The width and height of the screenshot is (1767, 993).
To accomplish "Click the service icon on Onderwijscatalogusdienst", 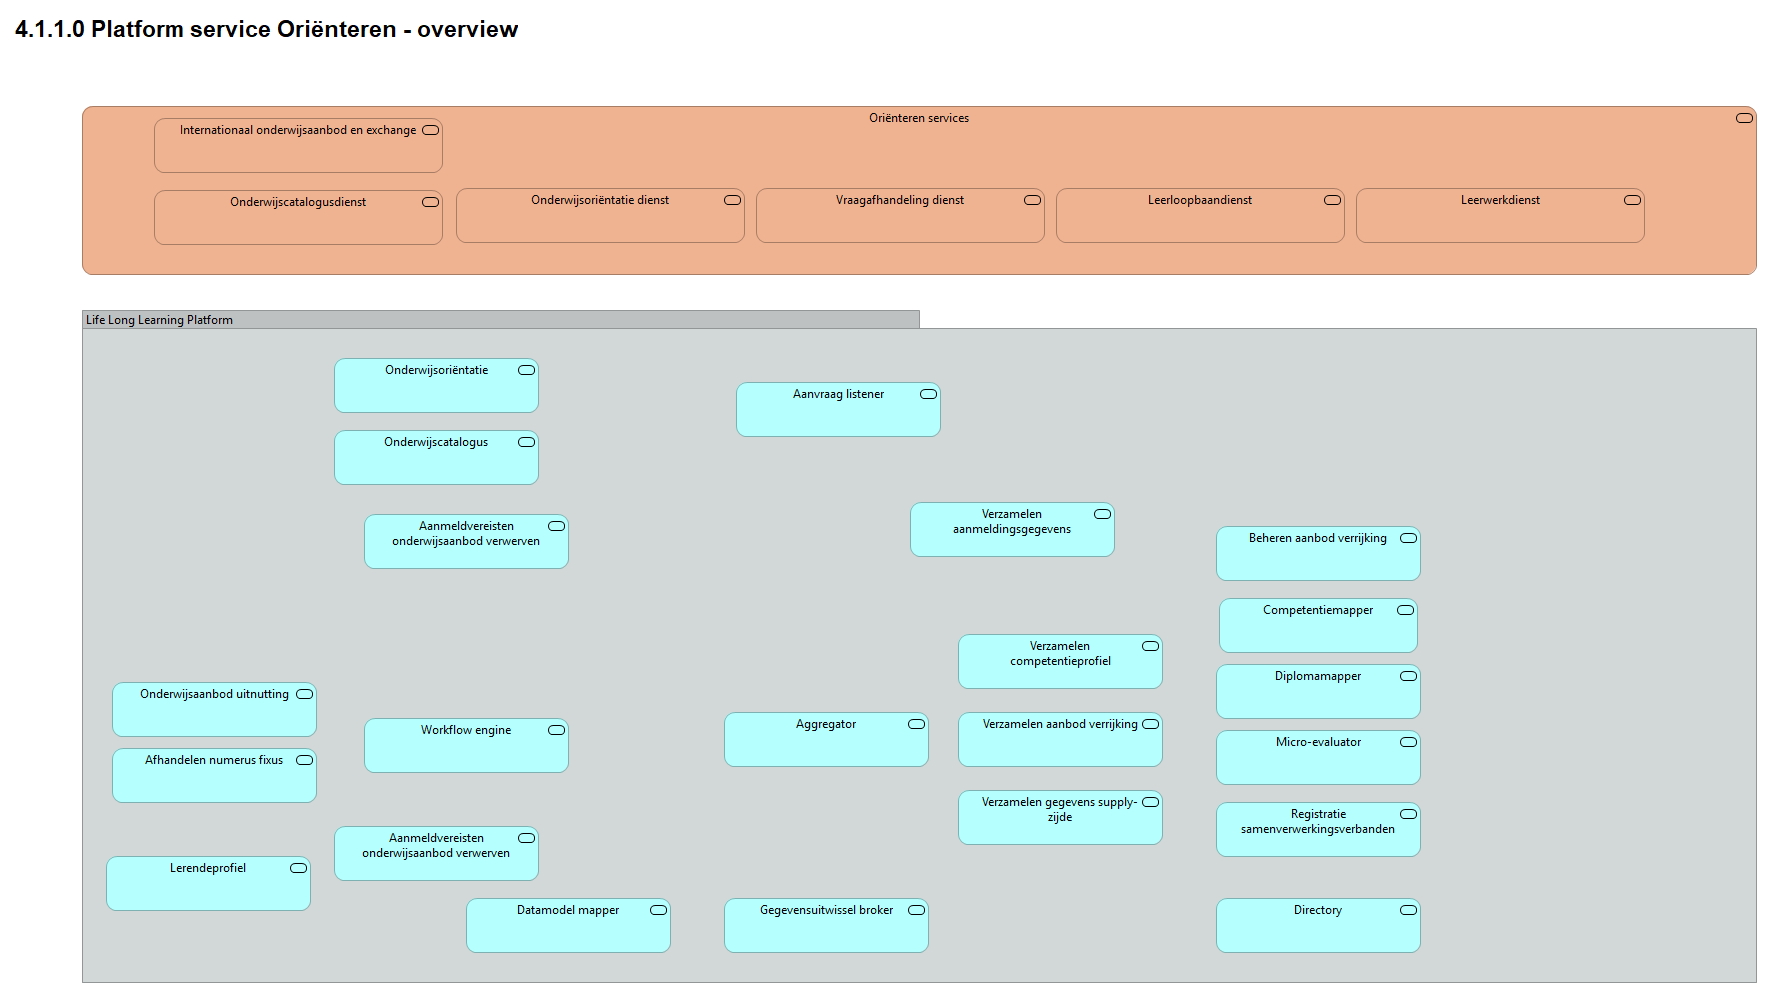I will [x=429, y=200].
